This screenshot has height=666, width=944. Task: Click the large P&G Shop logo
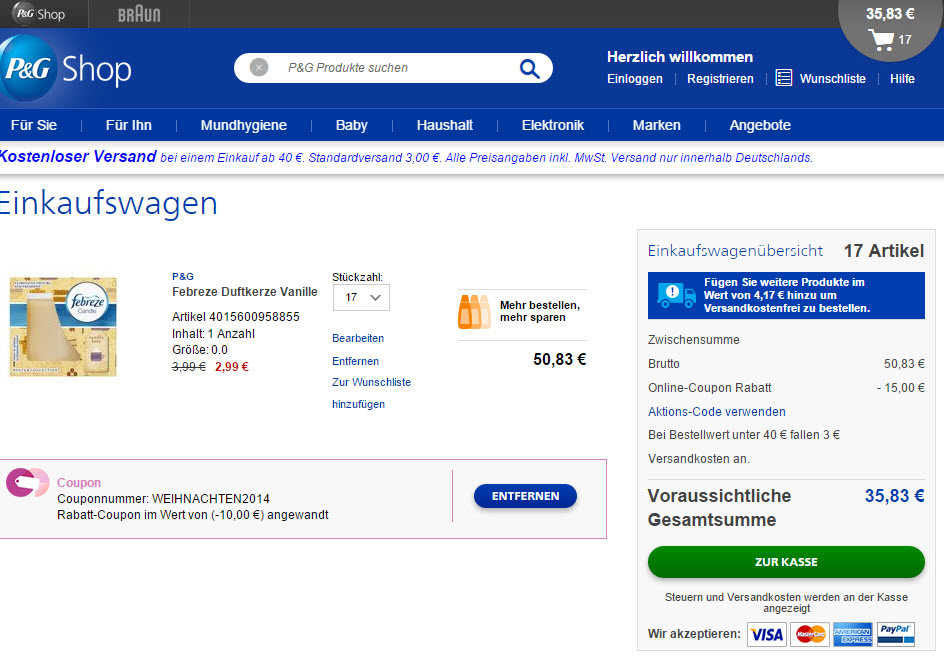tap(65, 69)
